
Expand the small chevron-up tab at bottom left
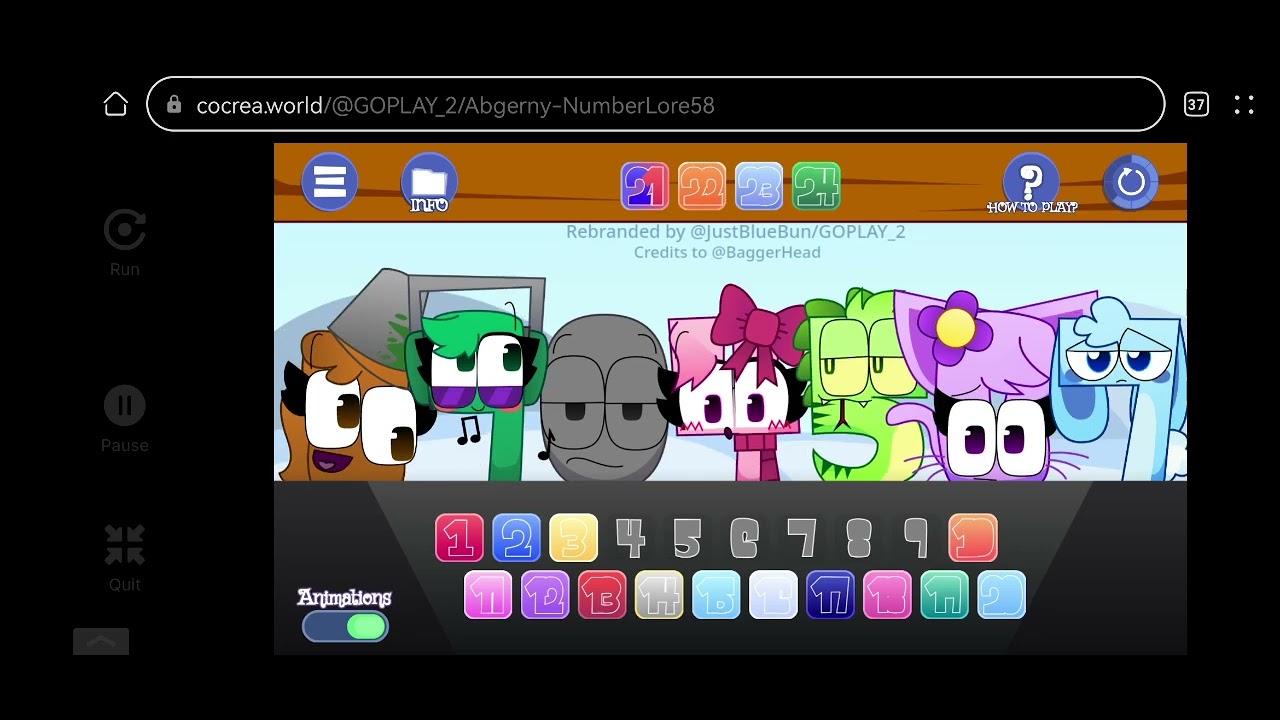(101, 642)
